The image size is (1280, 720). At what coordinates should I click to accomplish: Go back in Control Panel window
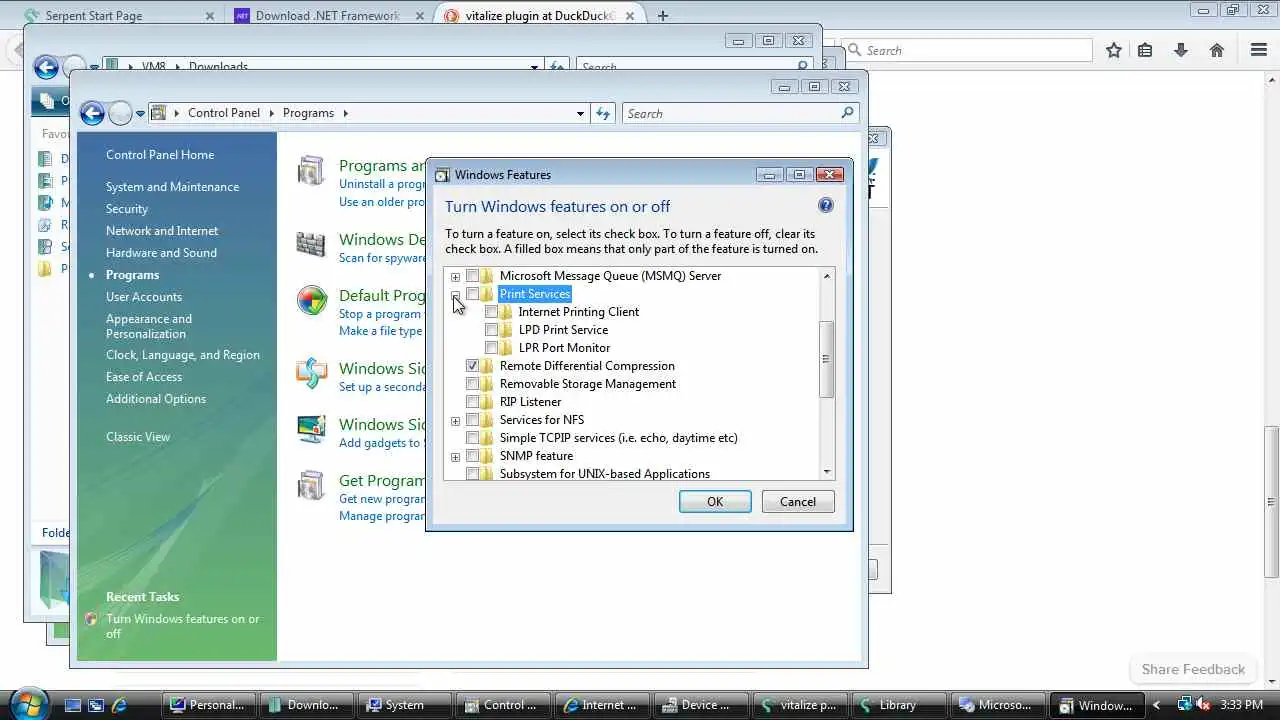coord(92,113)
